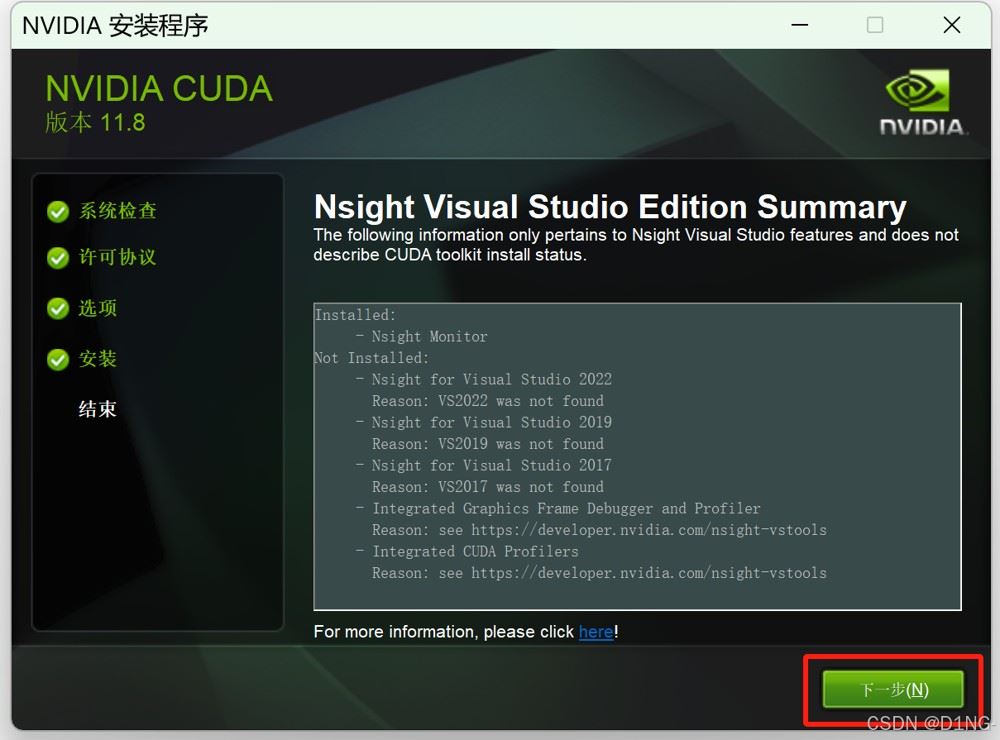Select the 结束 step label
Screen dimensions: 1000x740
coord(98,409)
